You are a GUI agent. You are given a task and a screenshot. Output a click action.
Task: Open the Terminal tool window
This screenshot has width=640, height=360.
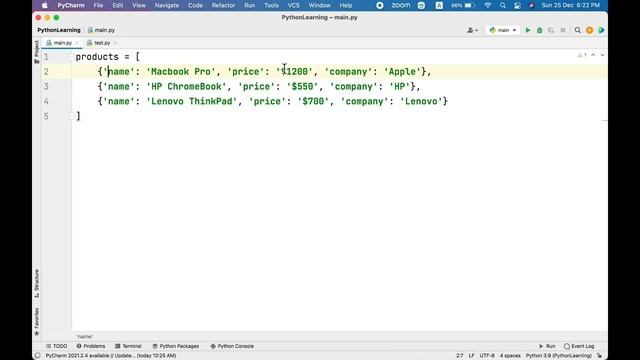tap(128, 346)
